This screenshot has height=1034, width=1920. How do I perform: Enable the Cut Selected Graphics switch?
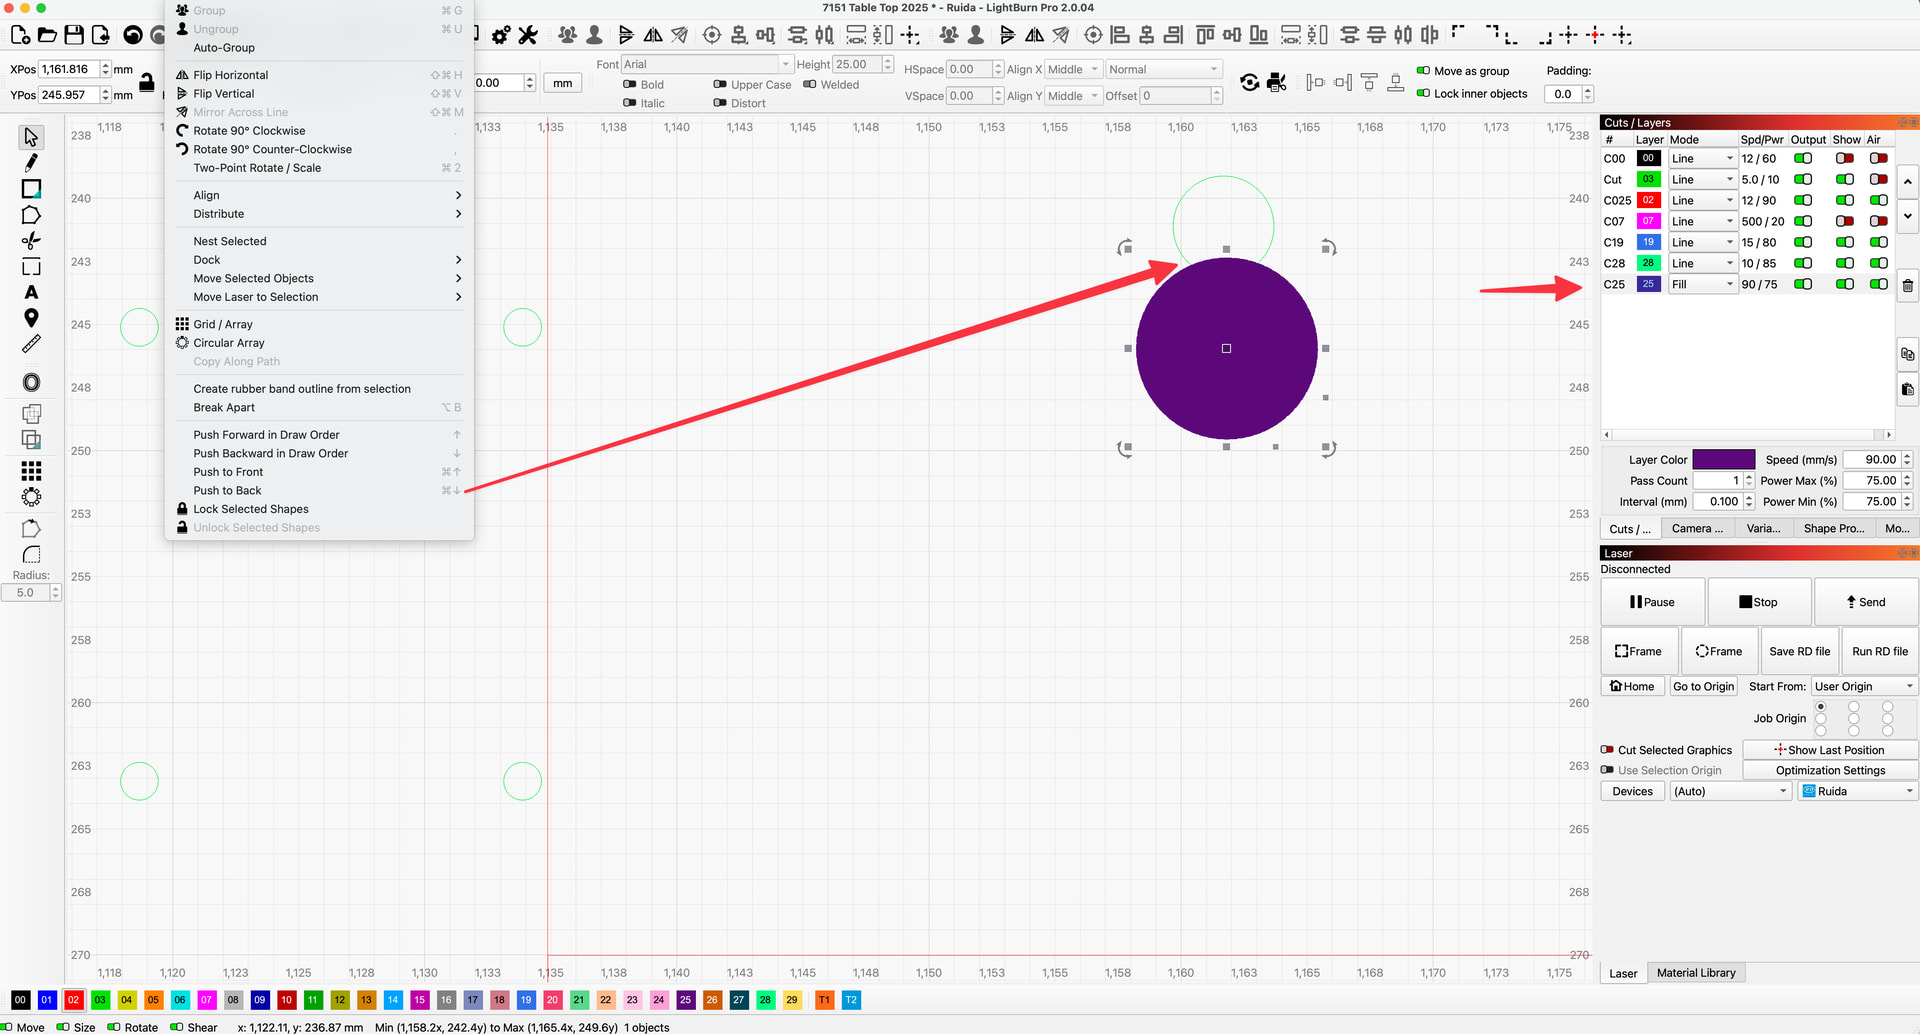coord(1607,750)
